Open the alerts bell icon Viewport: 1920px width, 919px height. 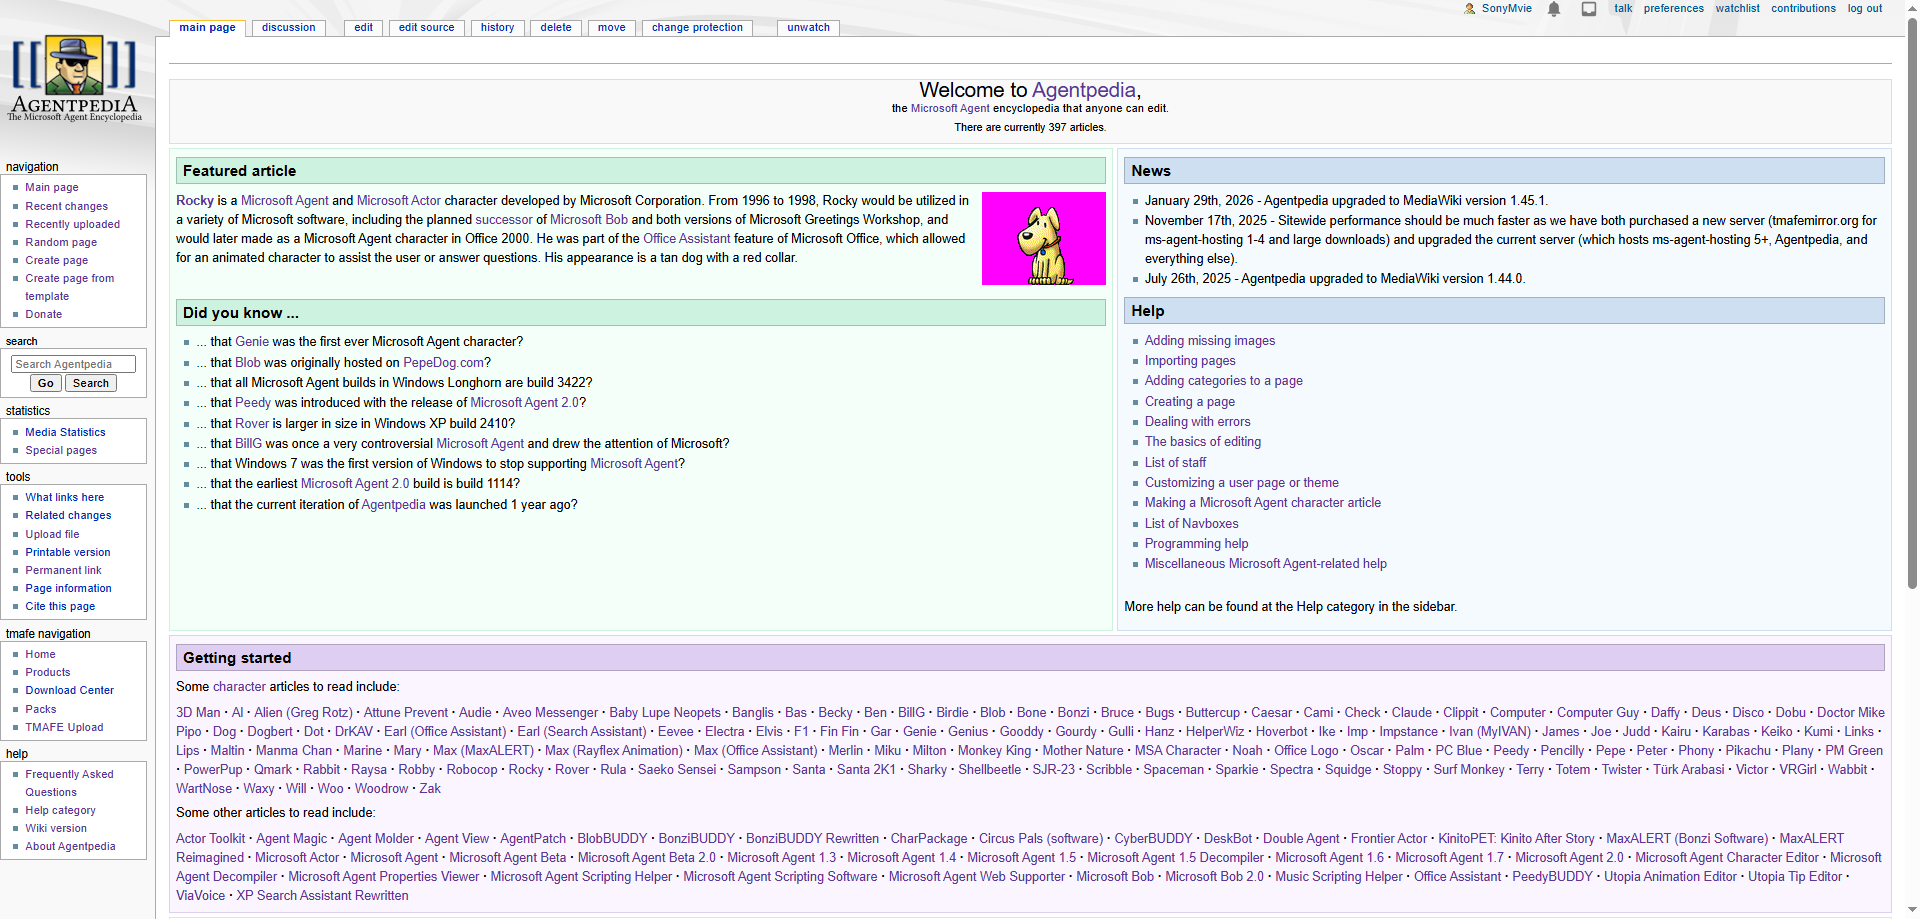pyautogui.click(x=1554, y=9)
